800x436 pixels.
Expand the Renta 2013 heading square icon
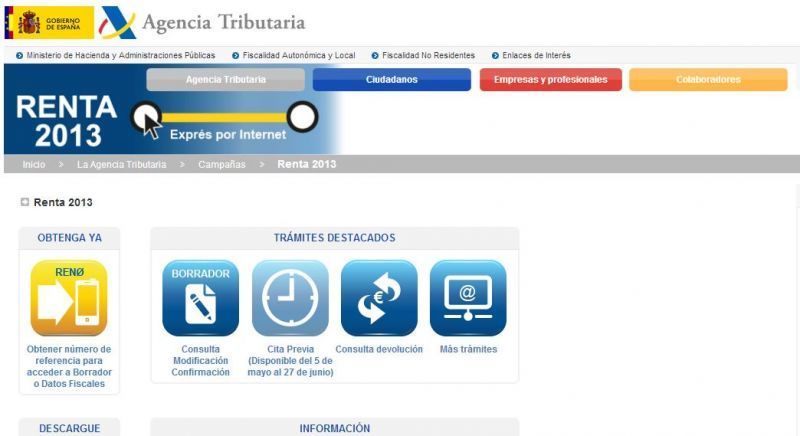24,202
